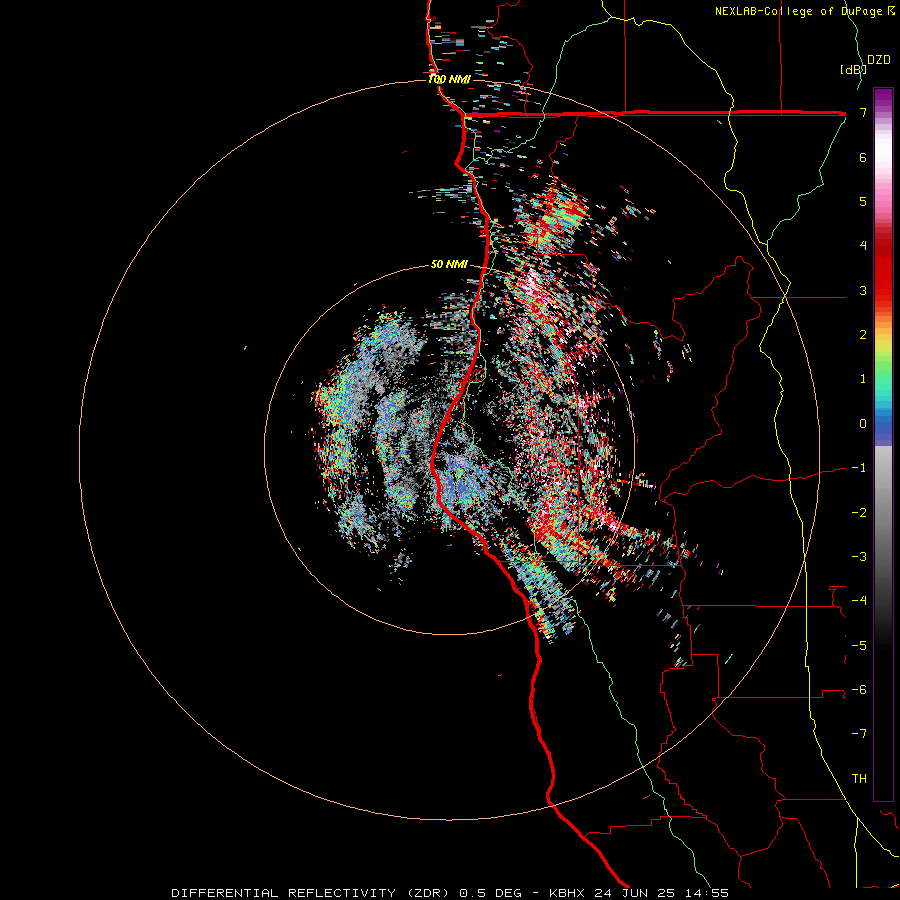
Task: Click the ZDR color scale bar
Action: tap(883, 444)
